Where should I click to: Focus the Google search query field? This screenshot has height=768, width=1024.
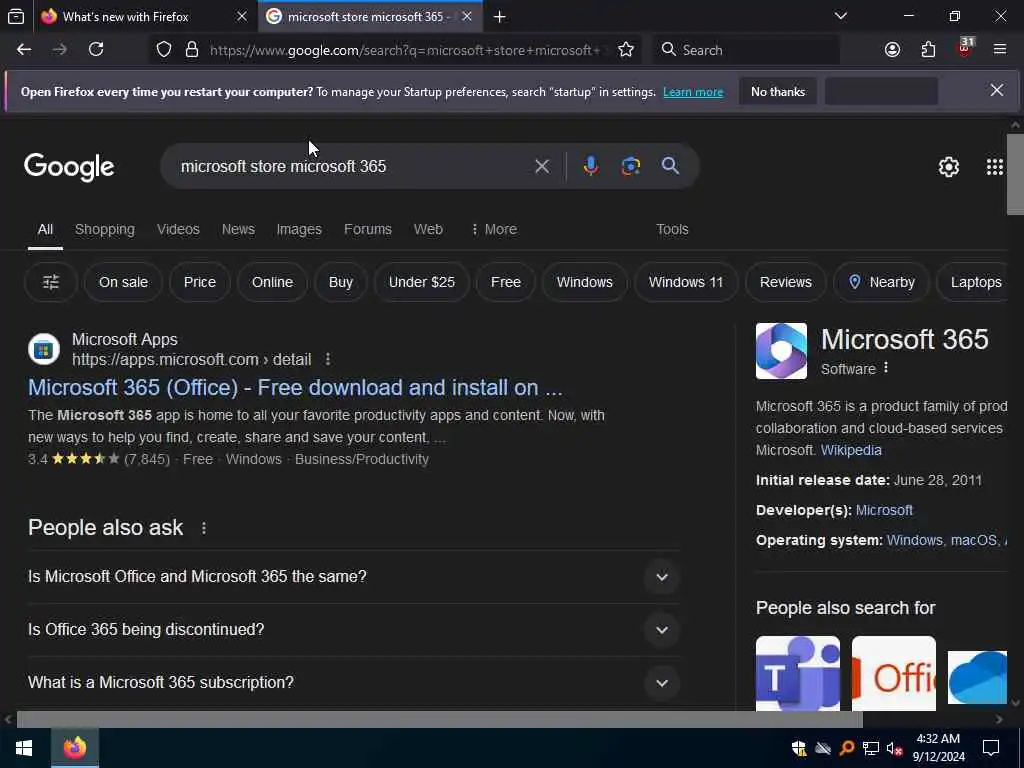tap(353, 167)
